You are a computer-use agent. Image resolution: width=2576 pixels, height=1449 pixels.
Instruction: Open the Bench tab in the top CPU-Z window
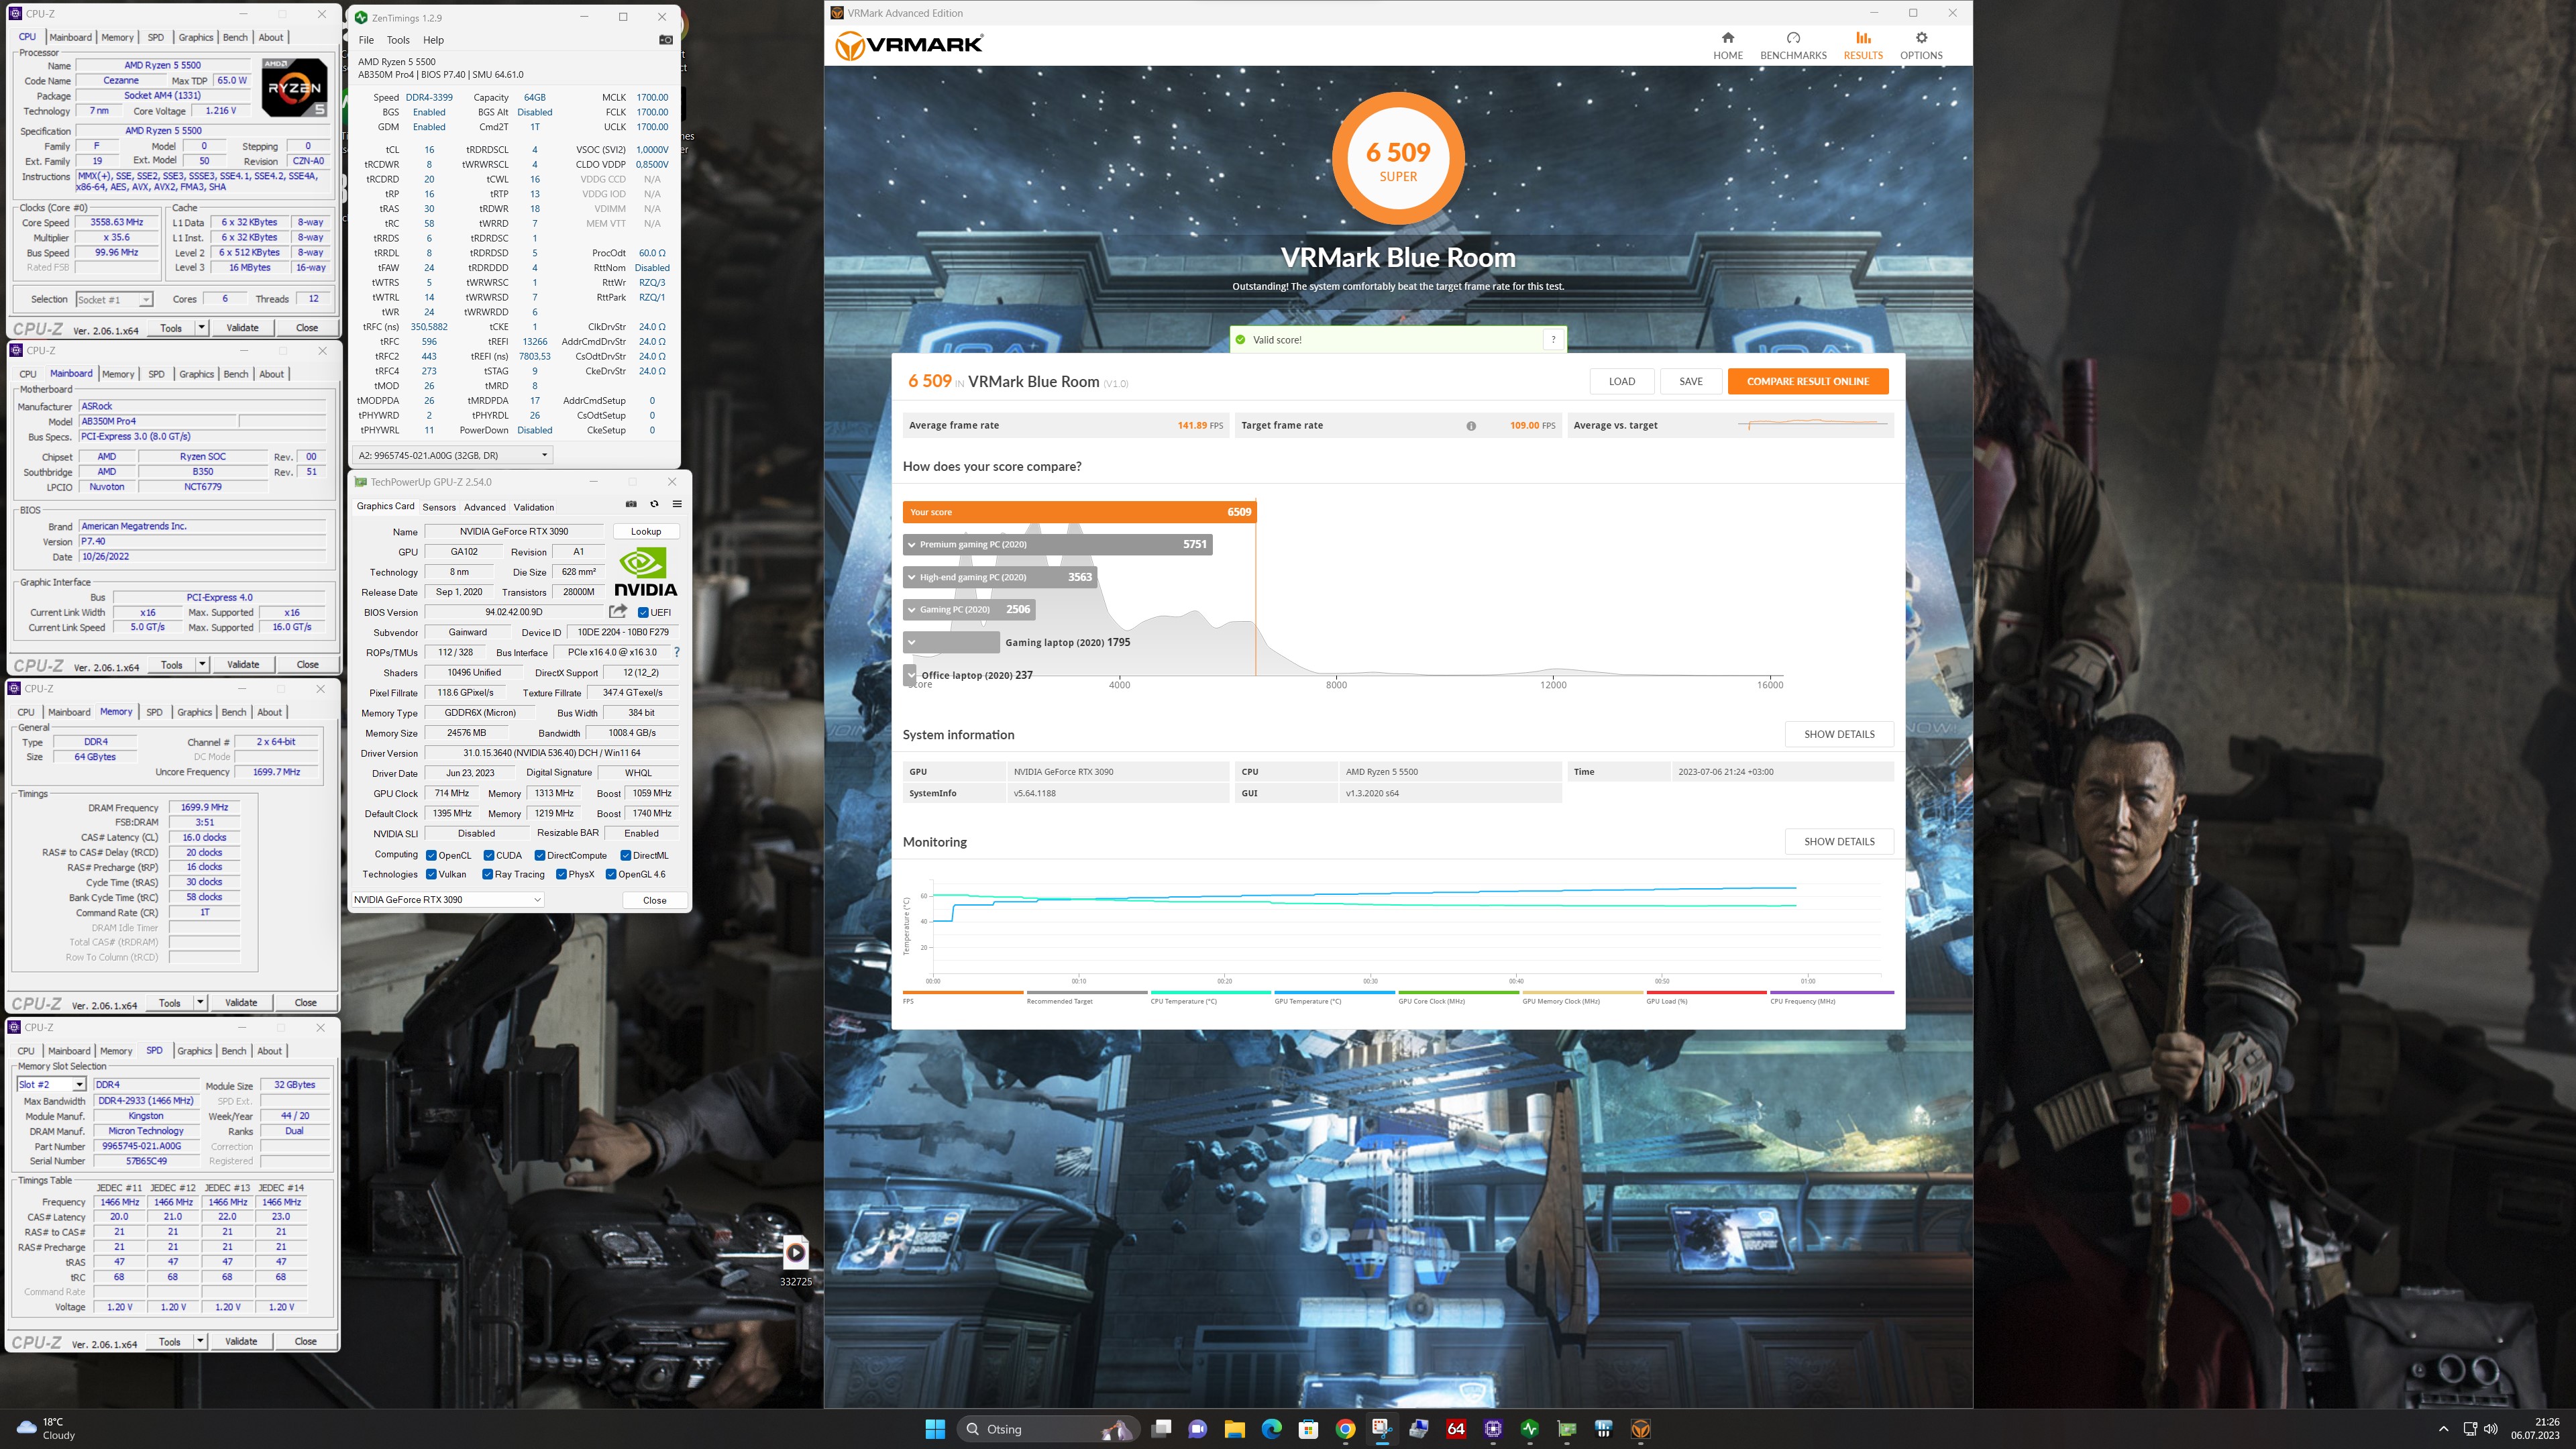(x=235, y=37)
